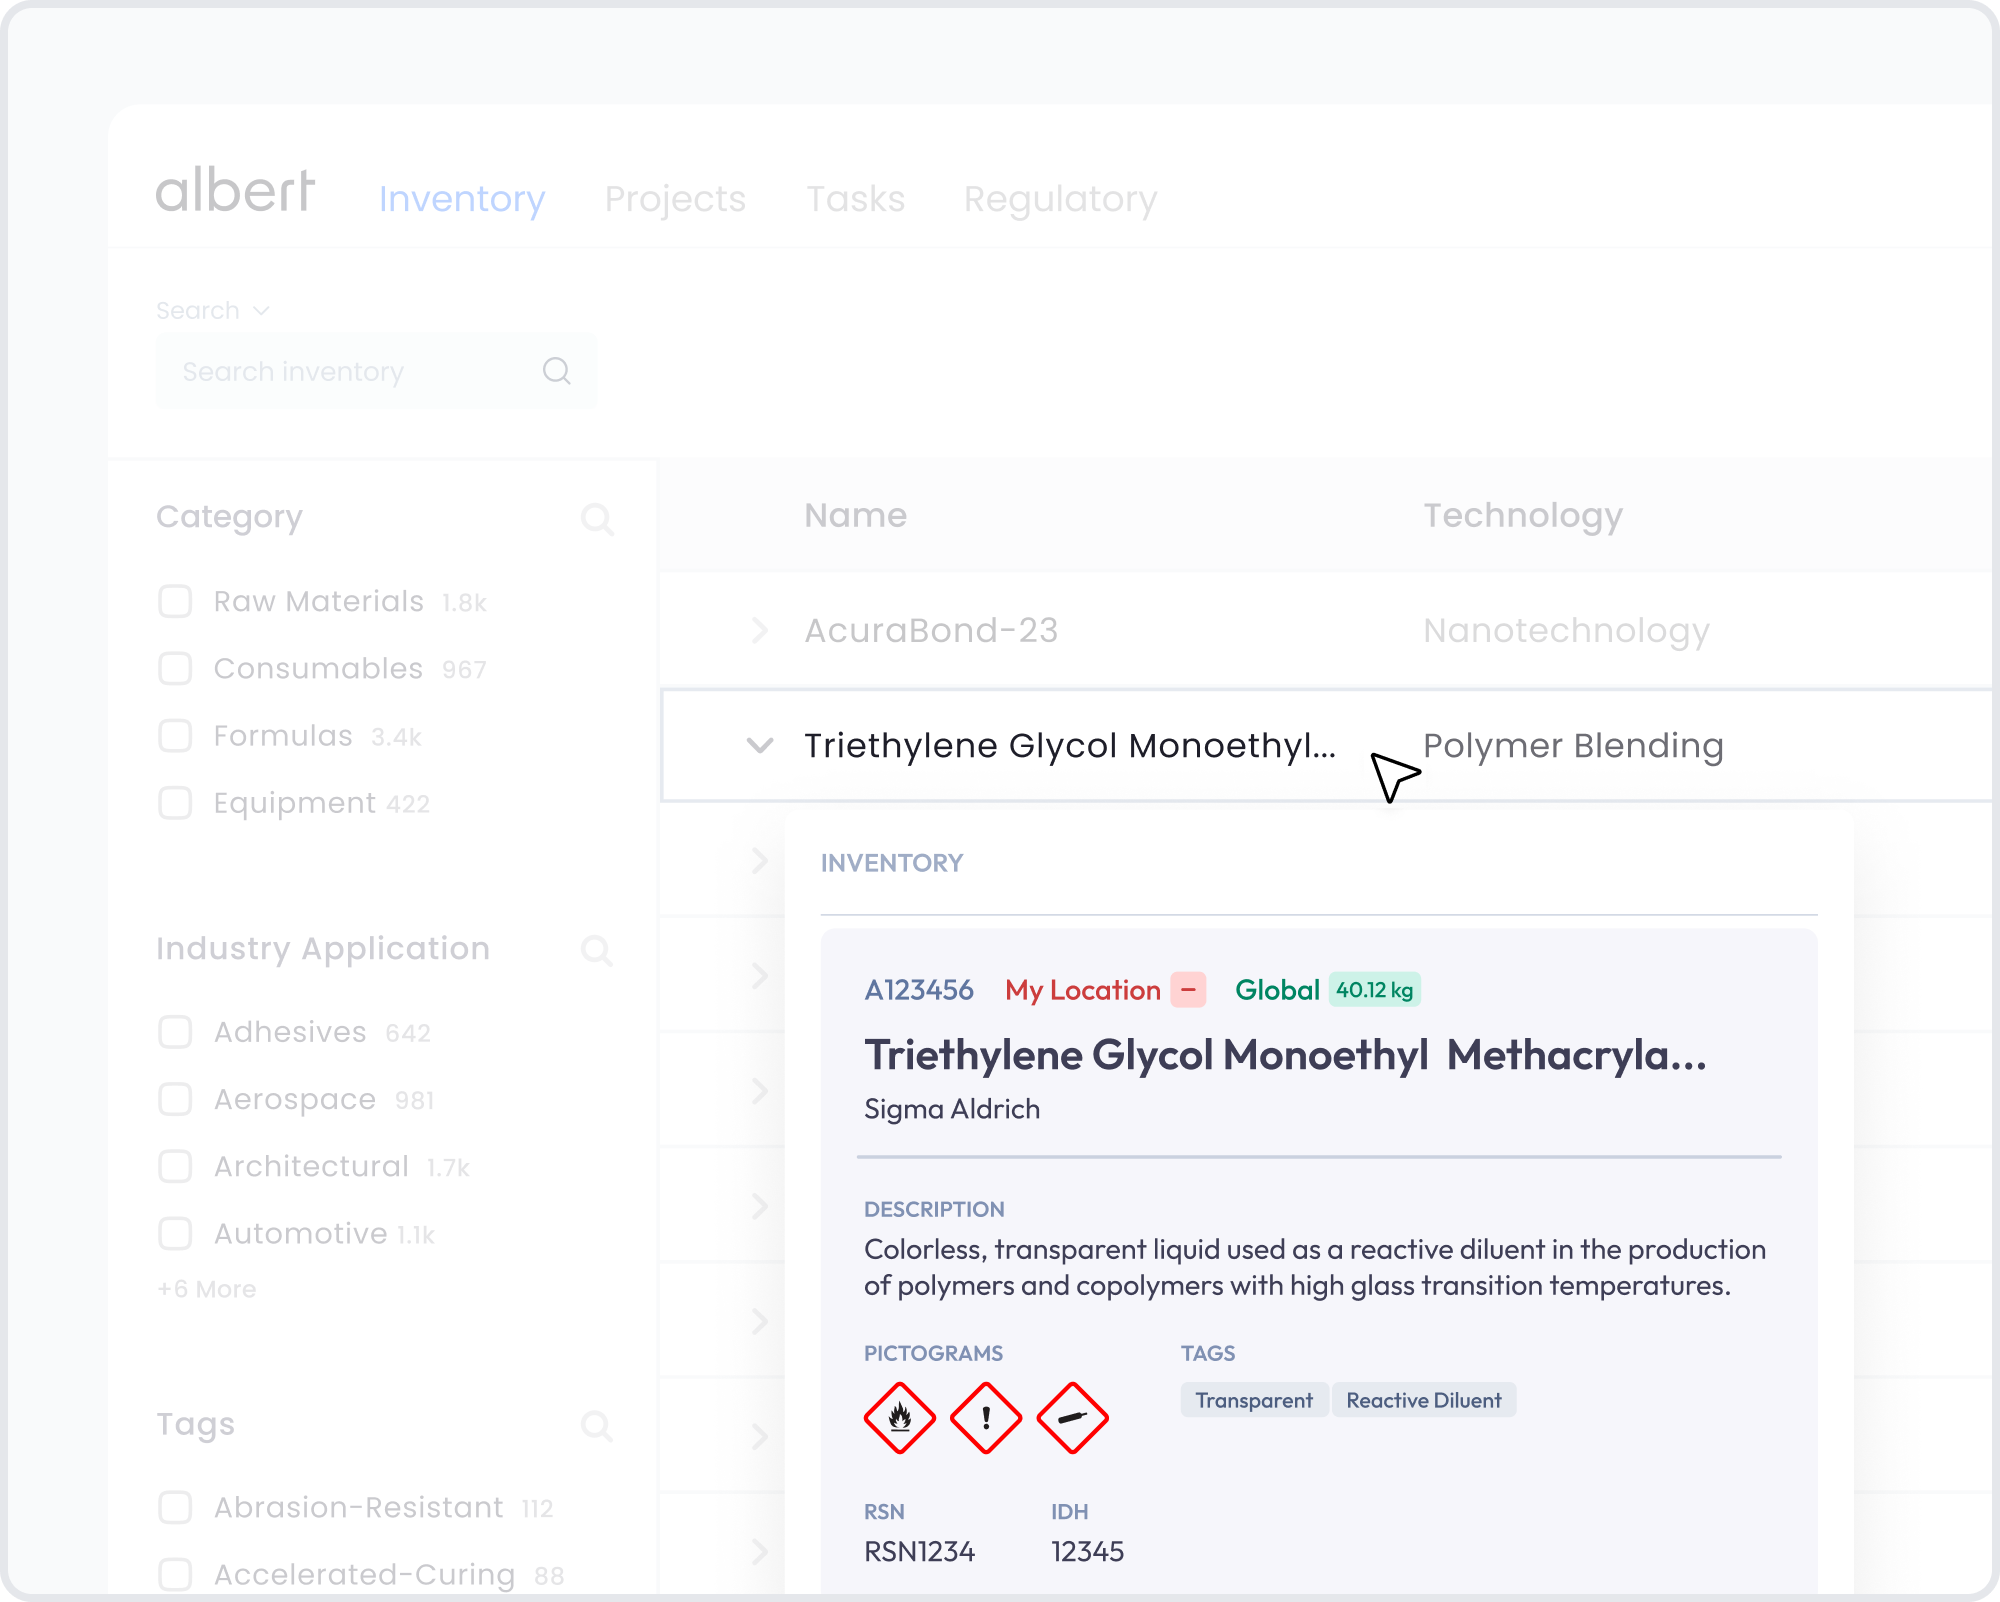
Task: Click the Tags section search icon
Action: 597,1425
